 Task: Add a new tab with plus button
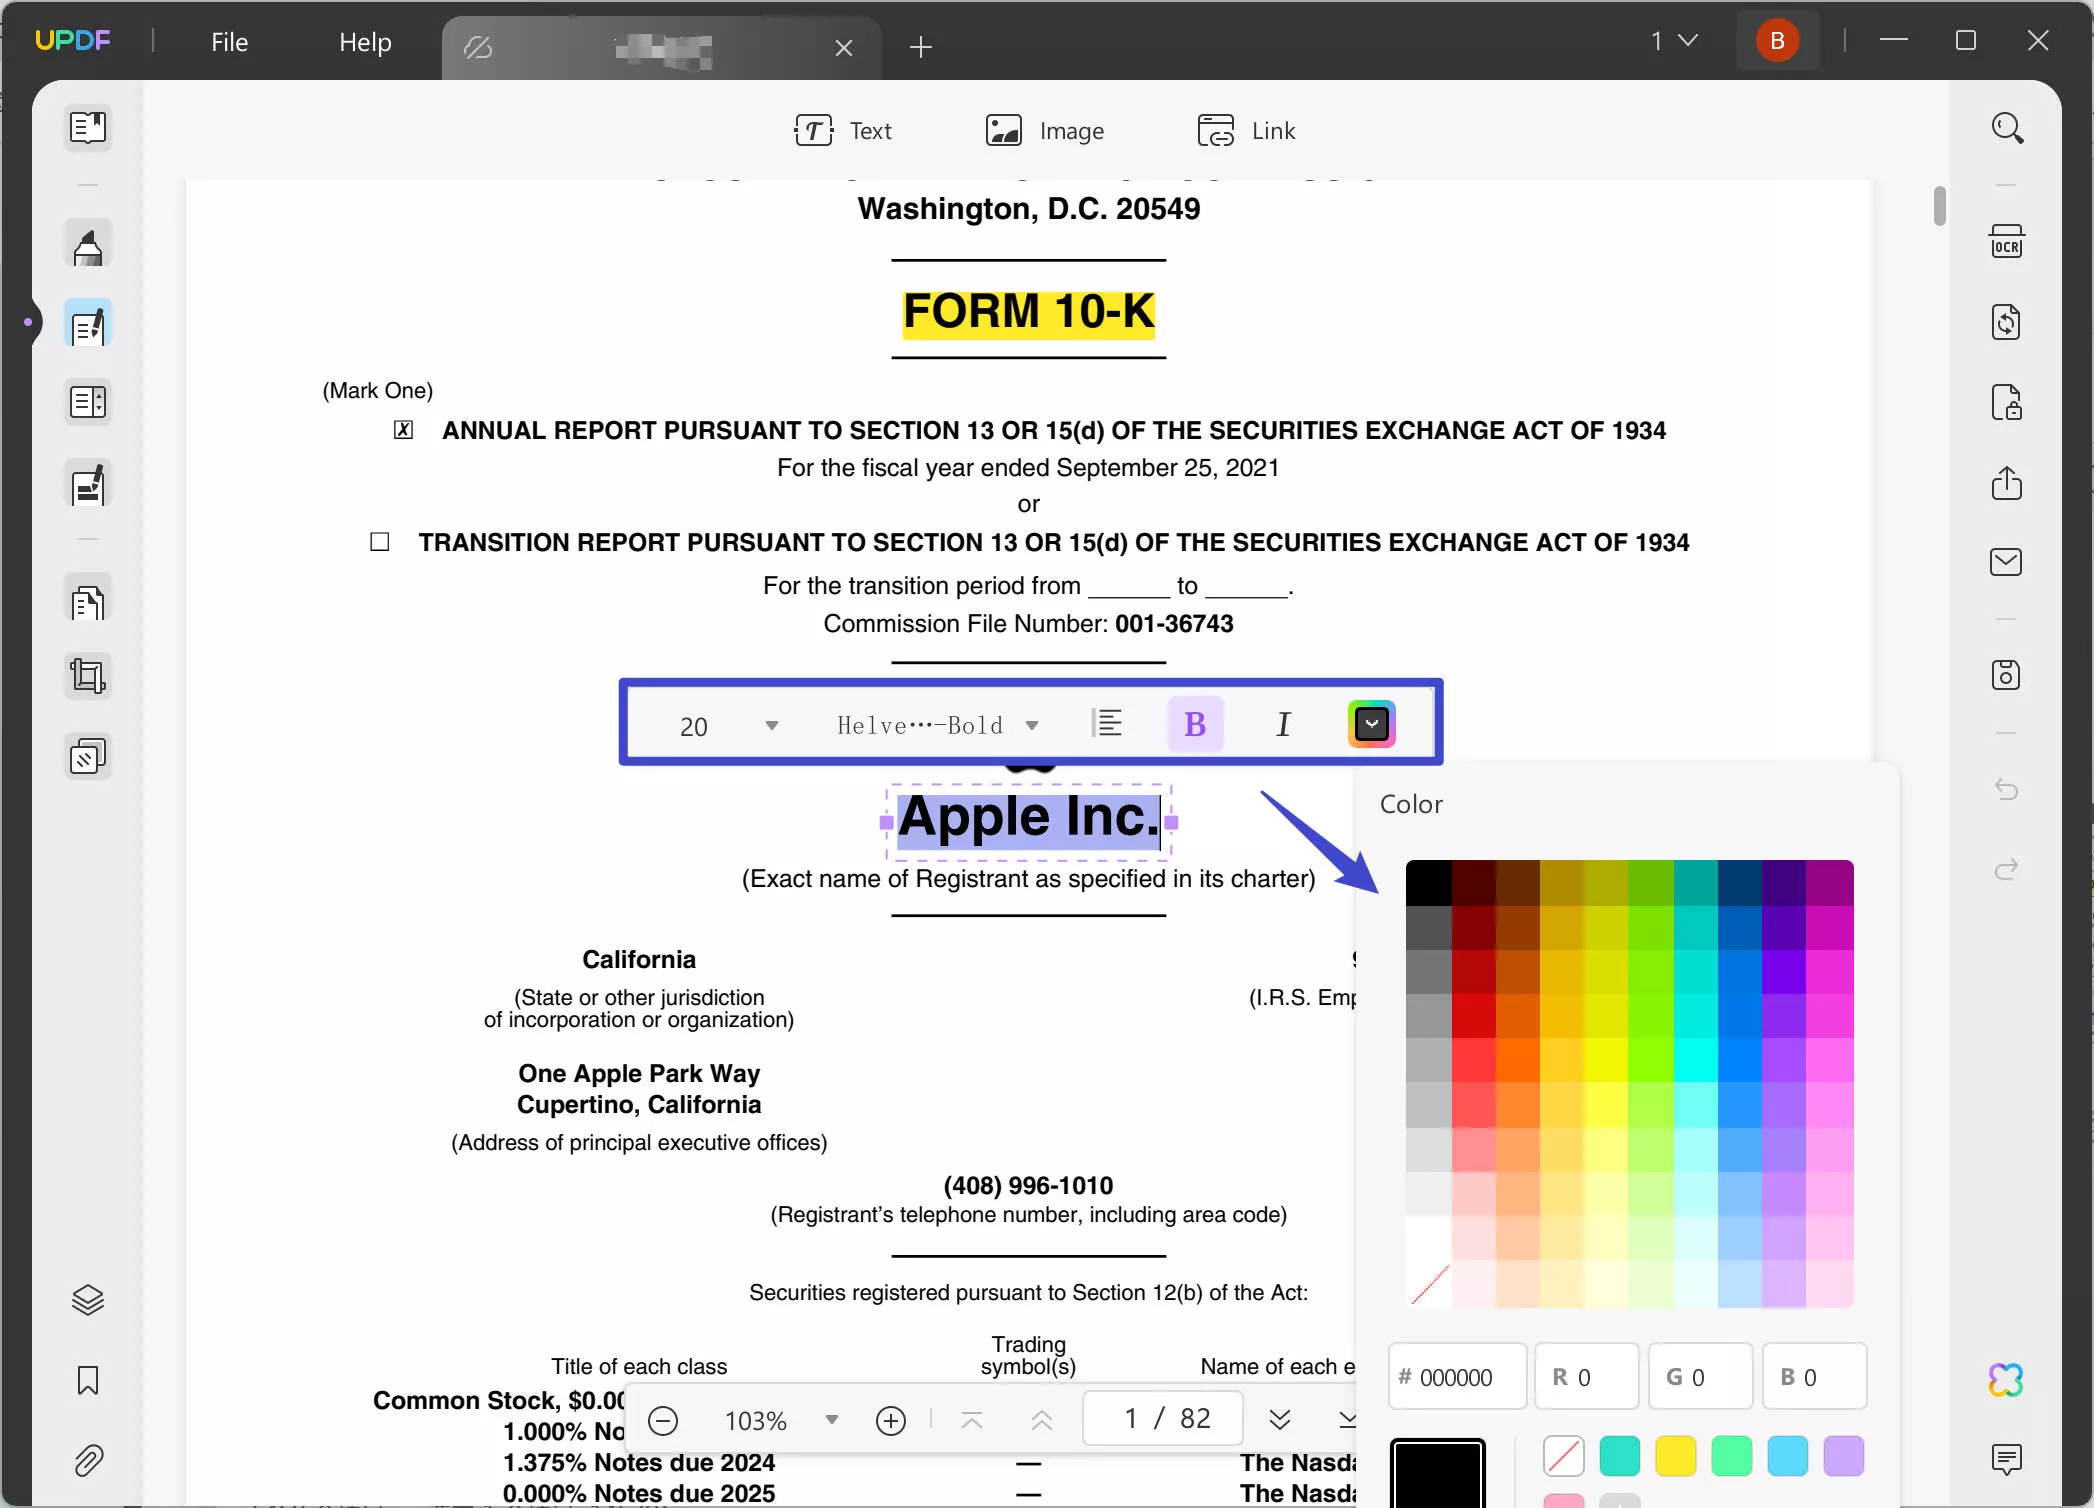coord(921,47)
